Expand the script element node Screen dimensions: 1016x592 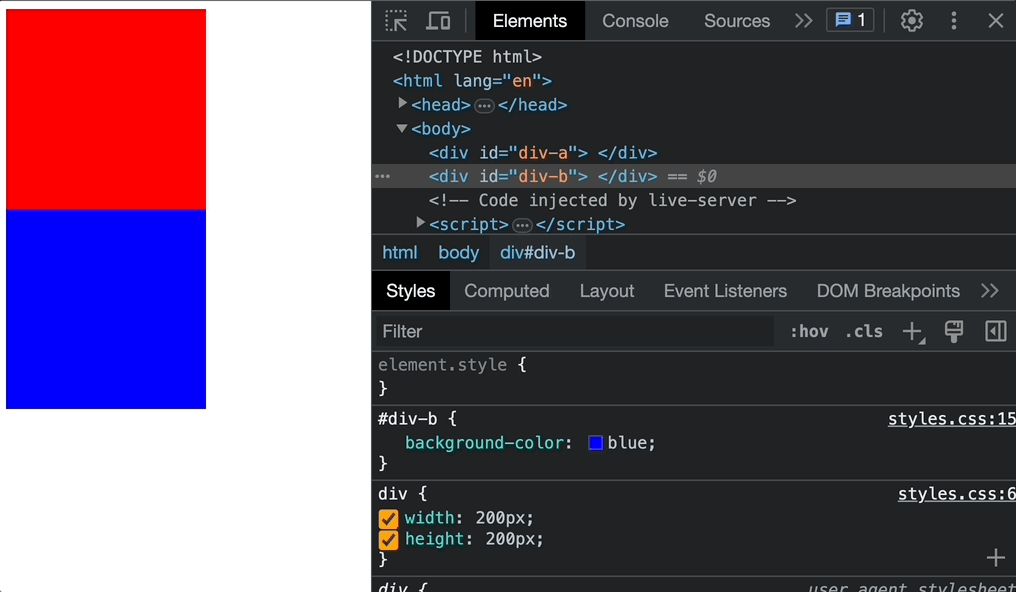[421, 223]
